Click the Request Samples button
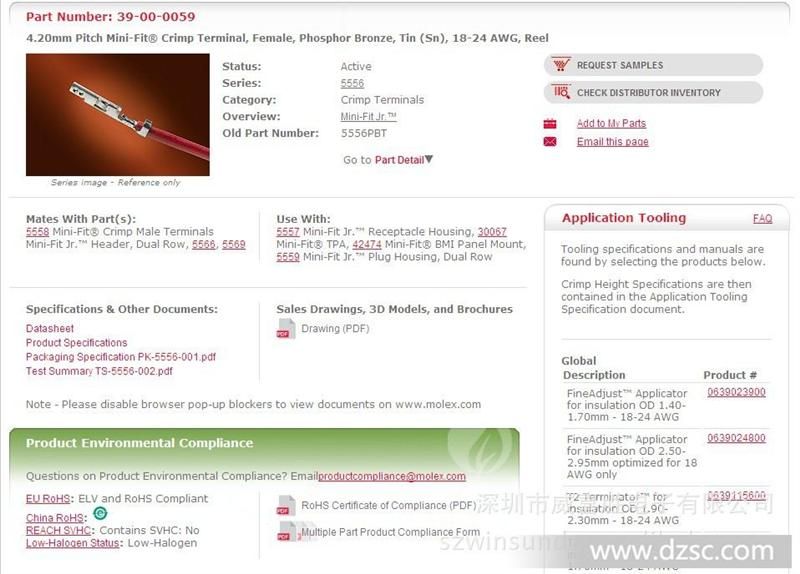Viewport: 800px width, 574px height. (654, 65)
